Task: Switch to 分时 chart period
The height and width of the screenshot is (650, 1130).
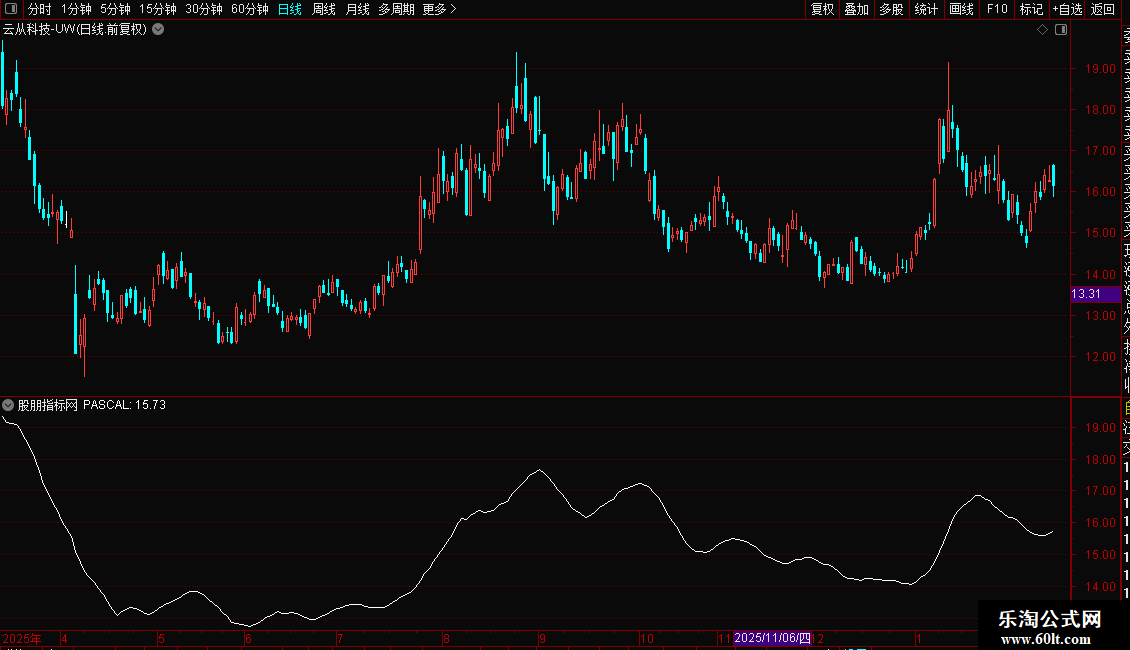Action: (x=40, y=9)
